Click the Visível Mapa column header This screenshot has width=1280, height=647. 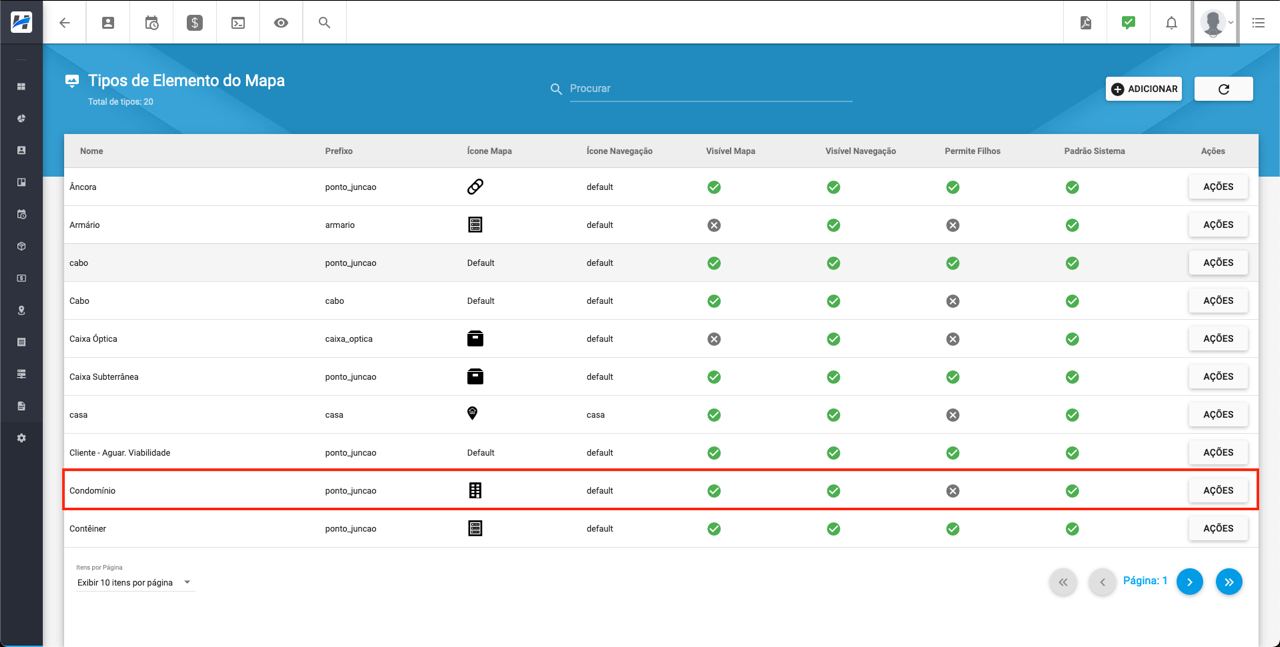(731, 151)
